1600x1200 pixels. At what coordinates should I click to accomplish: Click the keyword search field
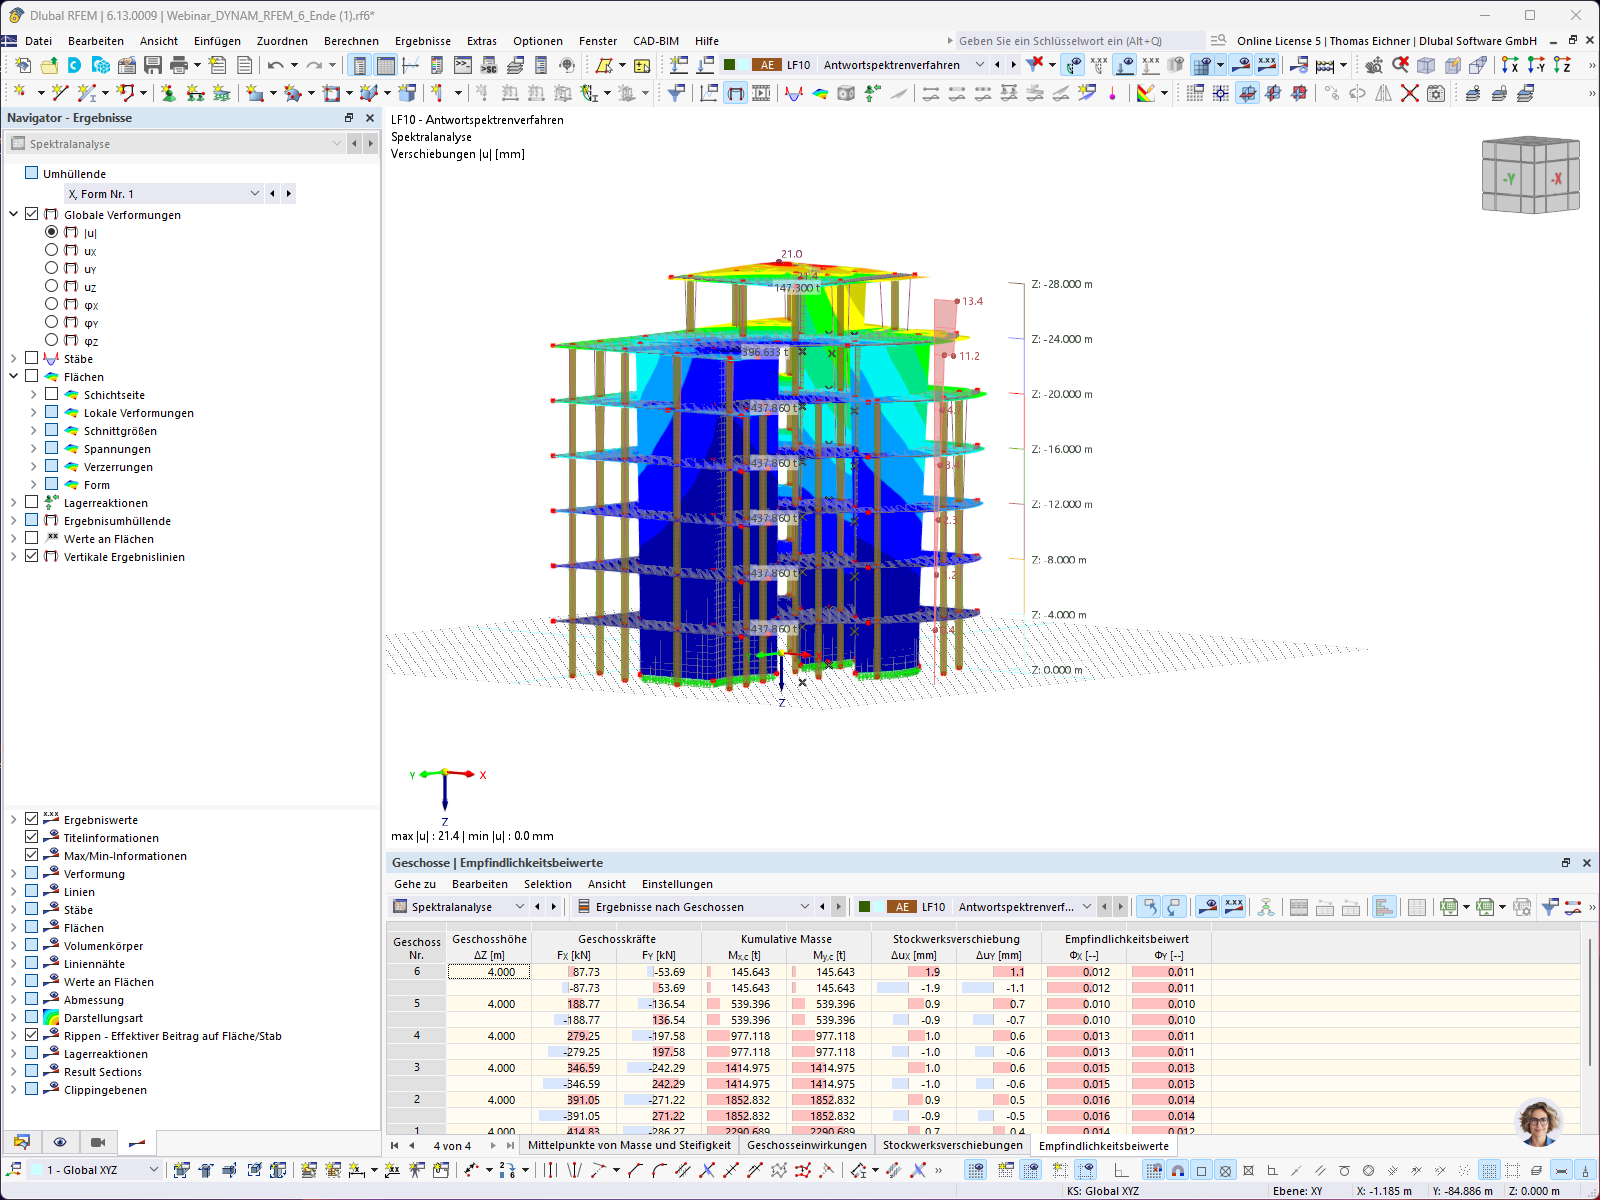[x=1080, y=41]
